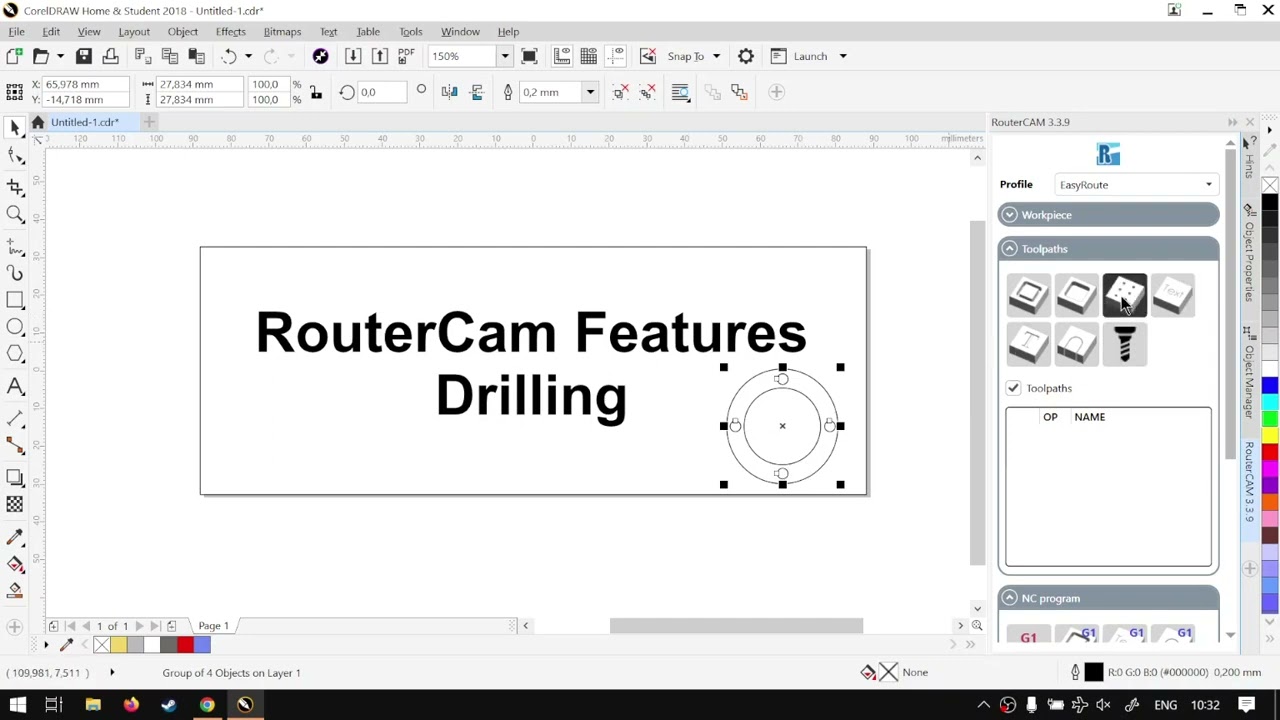Select the Ellipse tool
Image resolution: width=1280 pixels, height=720 pixels.
(15, 327)
